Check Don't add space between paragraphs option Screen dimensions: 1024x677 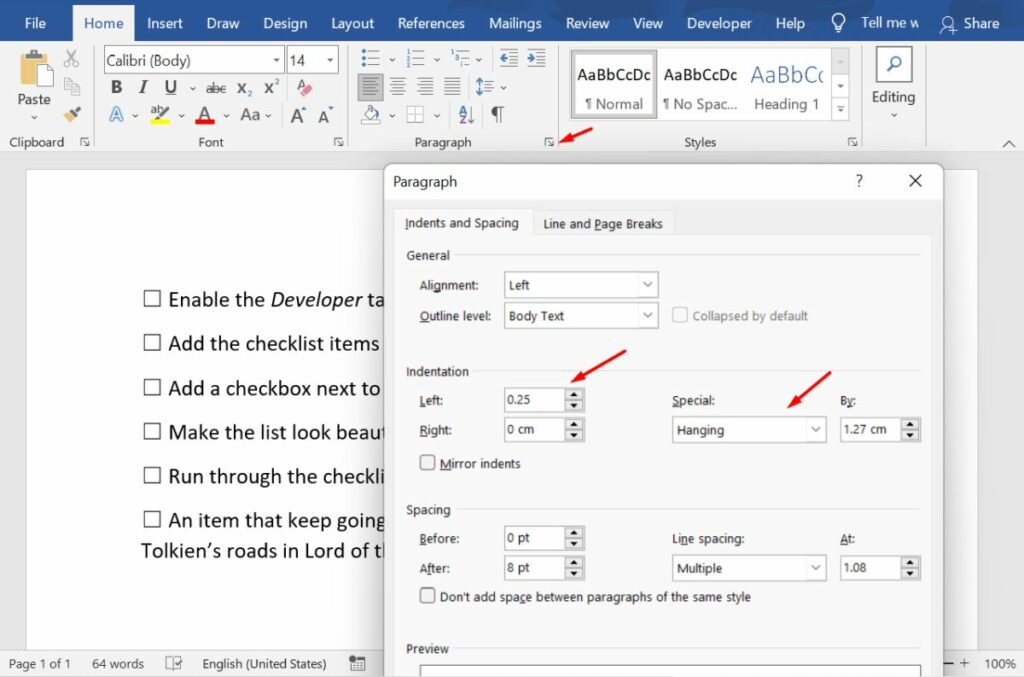coord(428,594)
